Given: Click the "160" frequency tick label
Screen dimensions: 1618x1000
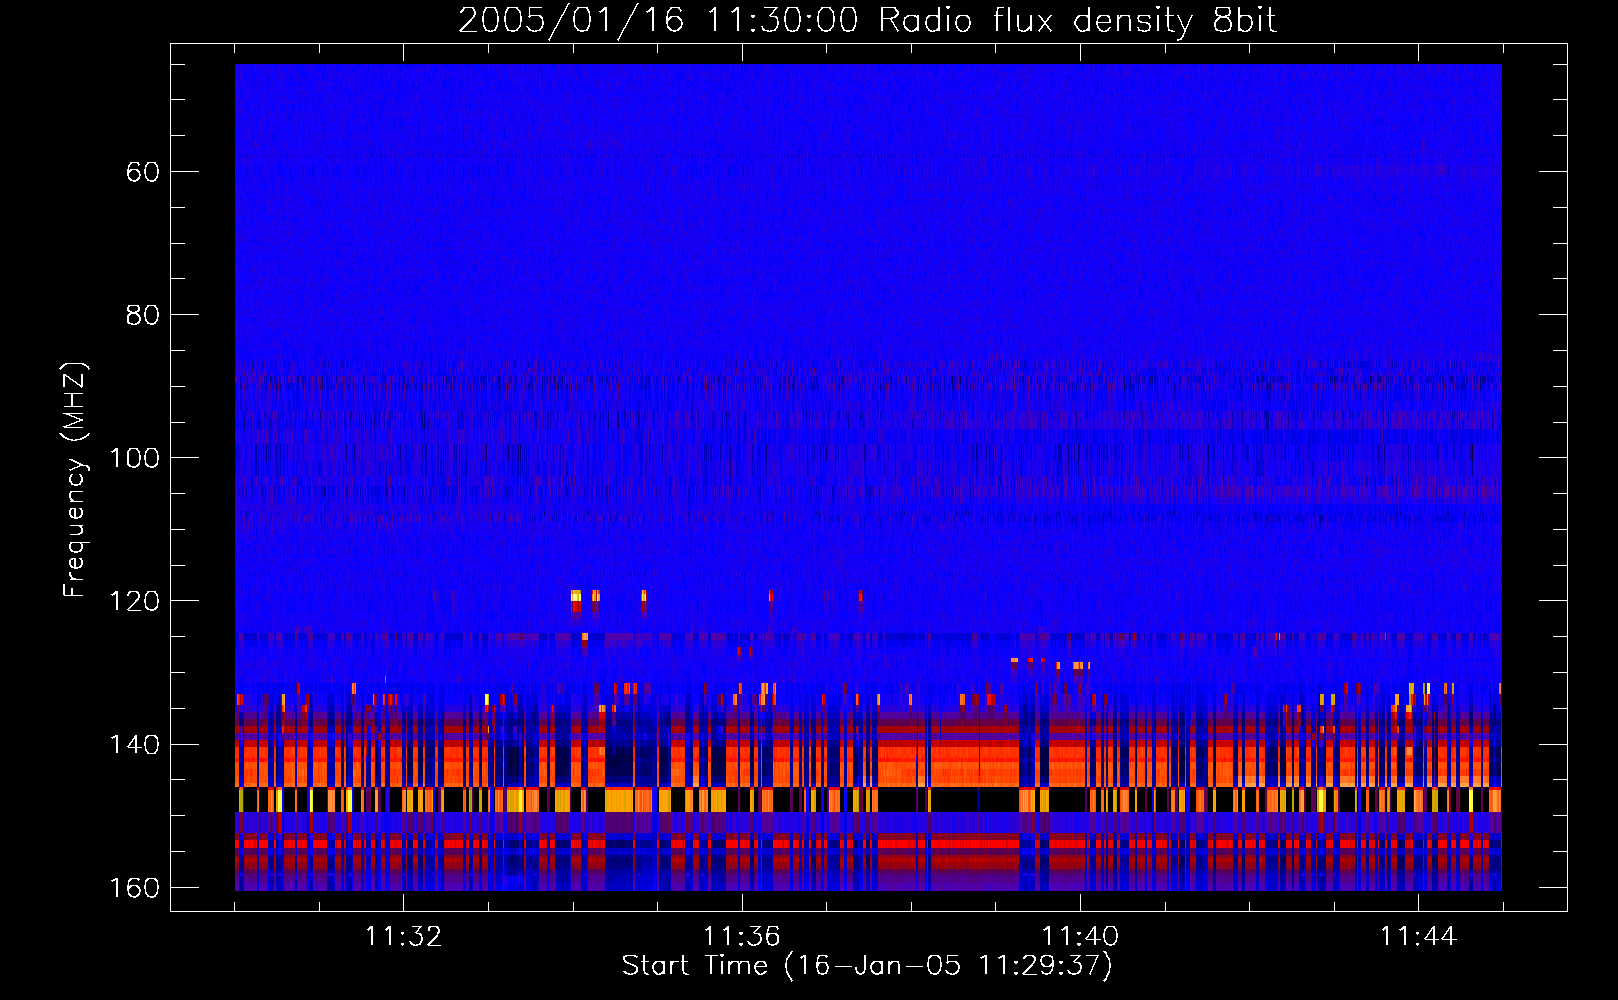Looking at the screenshot, I should click(x=134, y=888).
